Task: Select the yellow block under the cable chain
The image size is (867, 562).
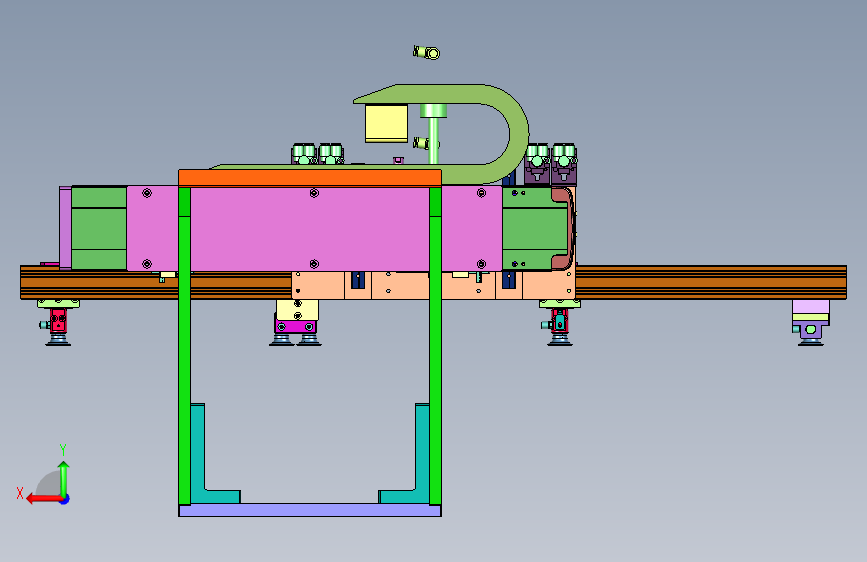Action: pyautogui.click(x=387, y=123)
